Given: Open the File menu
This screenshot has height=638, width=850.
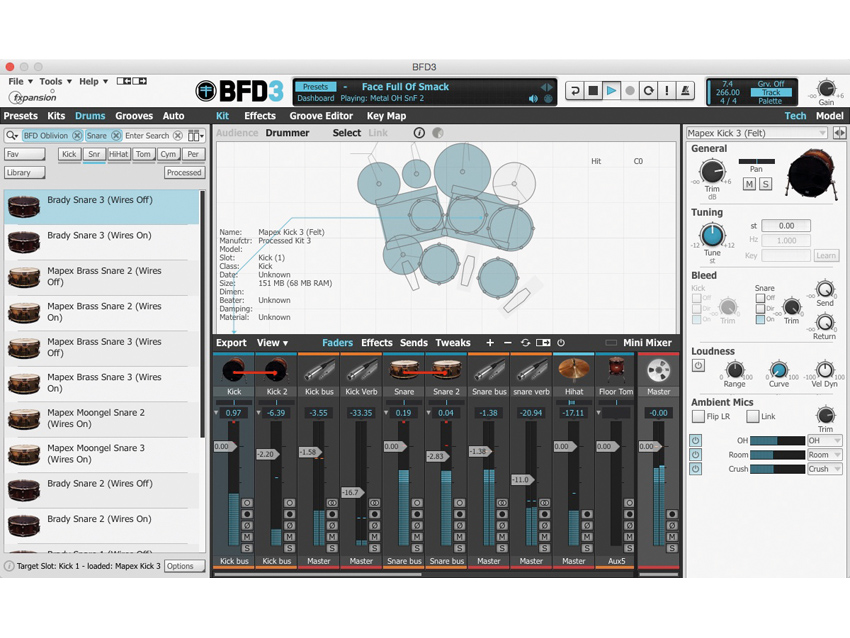Looking at the screenshot, I should click(20, 81).
